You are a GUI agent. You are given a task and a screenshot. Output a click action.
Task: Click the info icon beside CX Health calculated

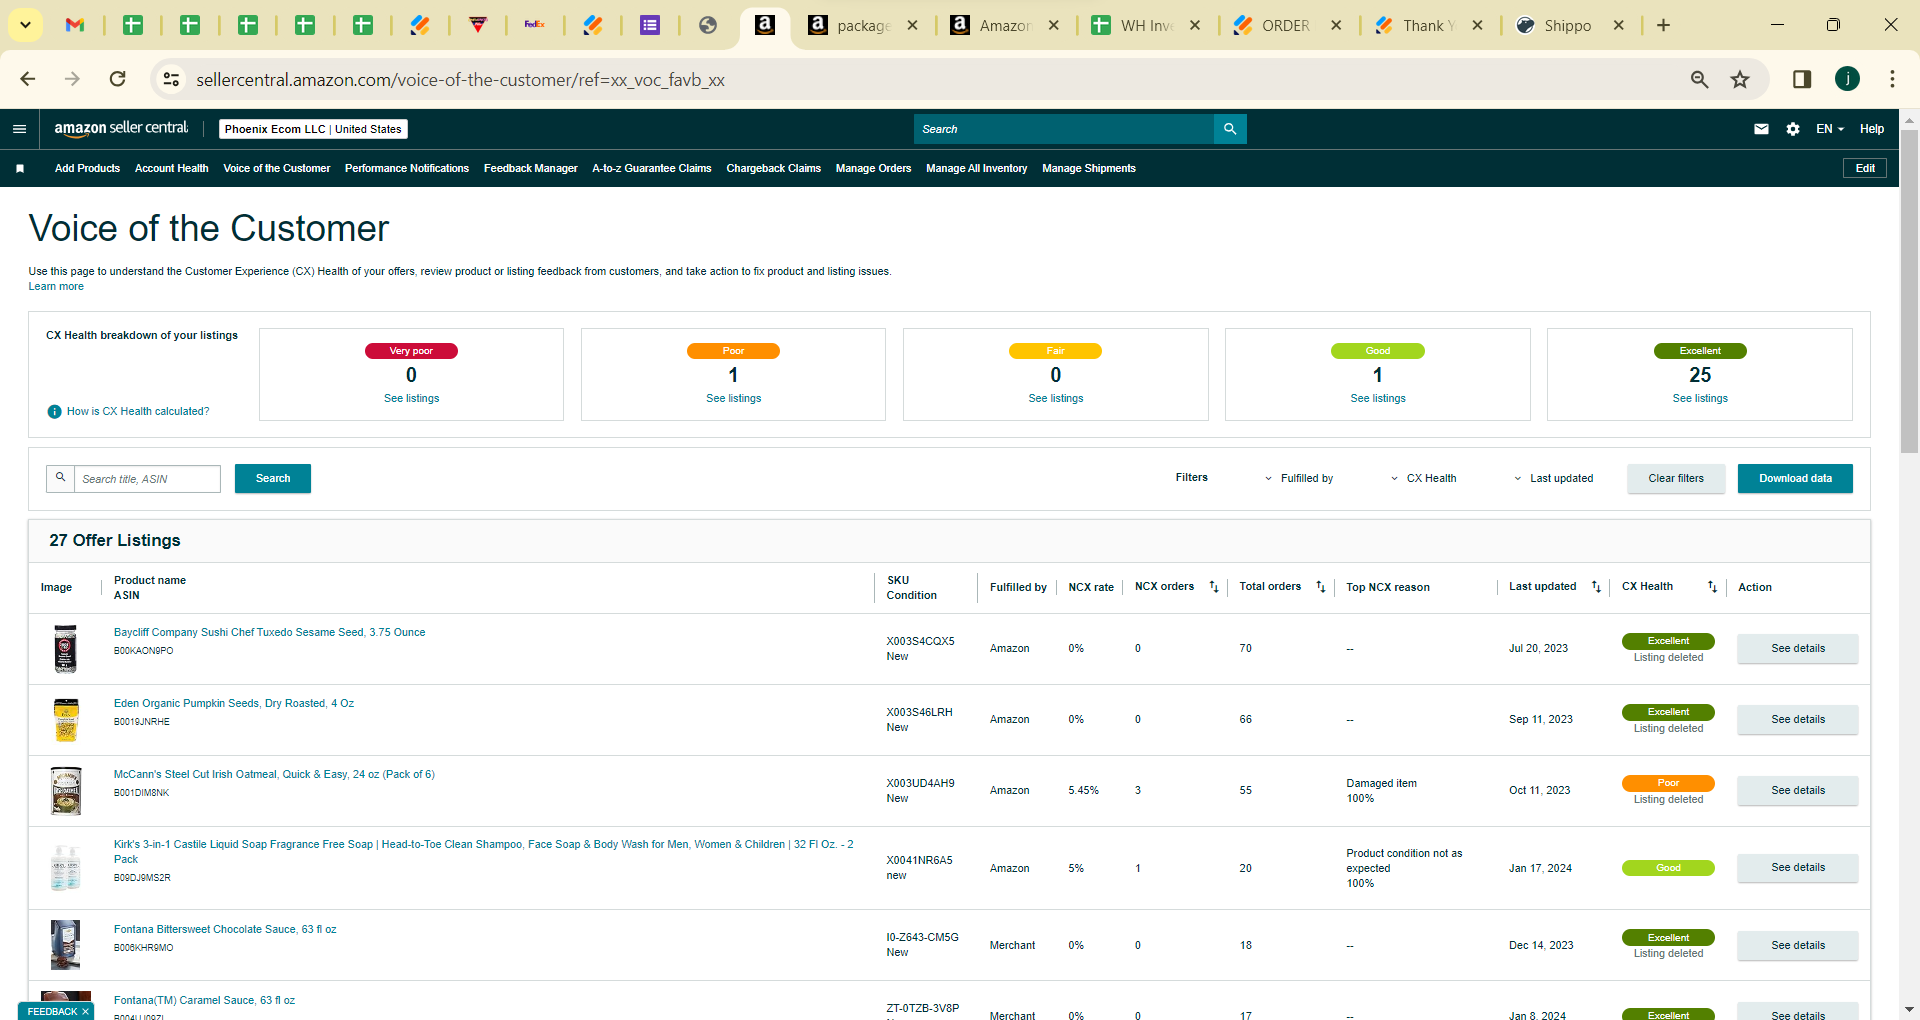(x=55, y=412)
